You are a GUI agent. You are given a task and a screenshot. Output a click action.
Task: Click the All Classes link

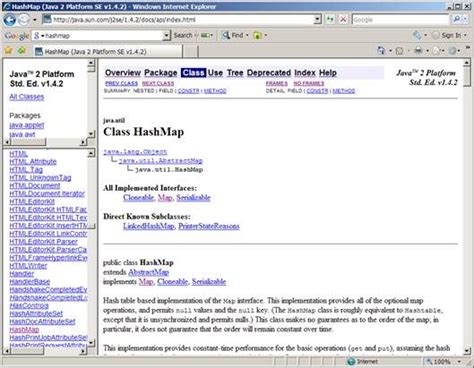pos(27,97)
